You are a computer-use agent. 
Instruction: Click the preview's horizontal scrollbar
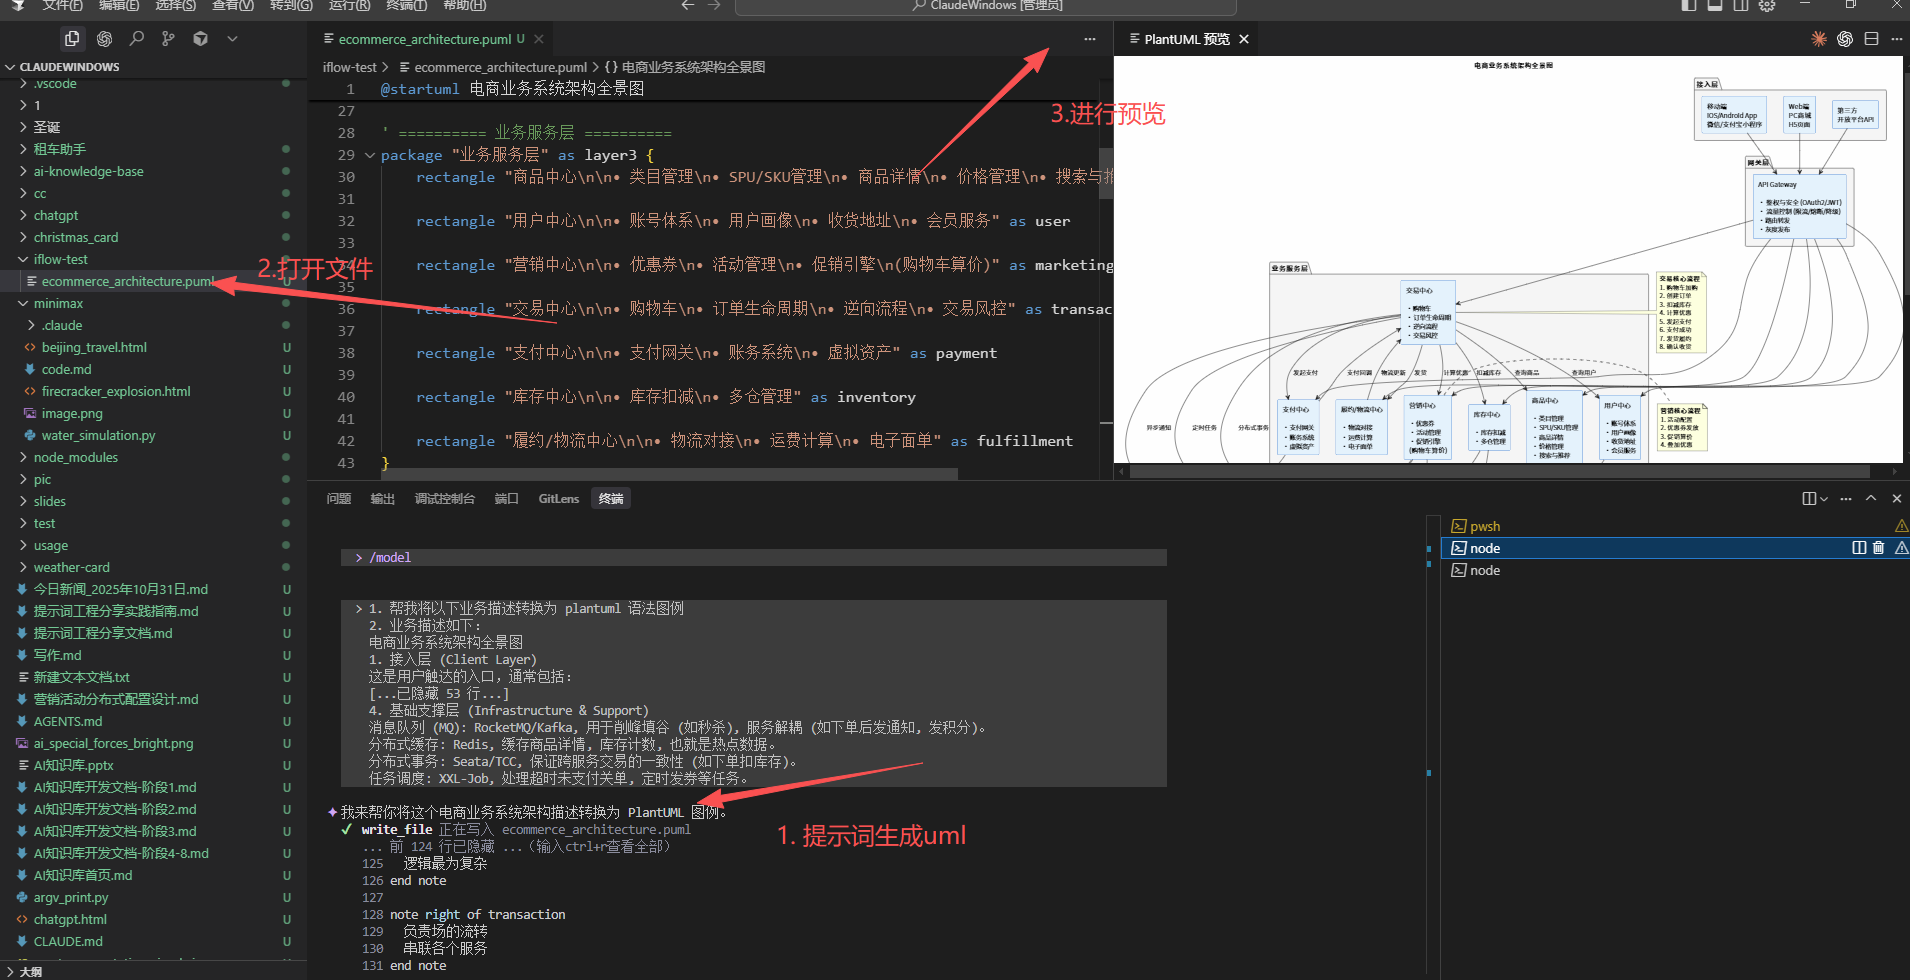coord(1500,471)
